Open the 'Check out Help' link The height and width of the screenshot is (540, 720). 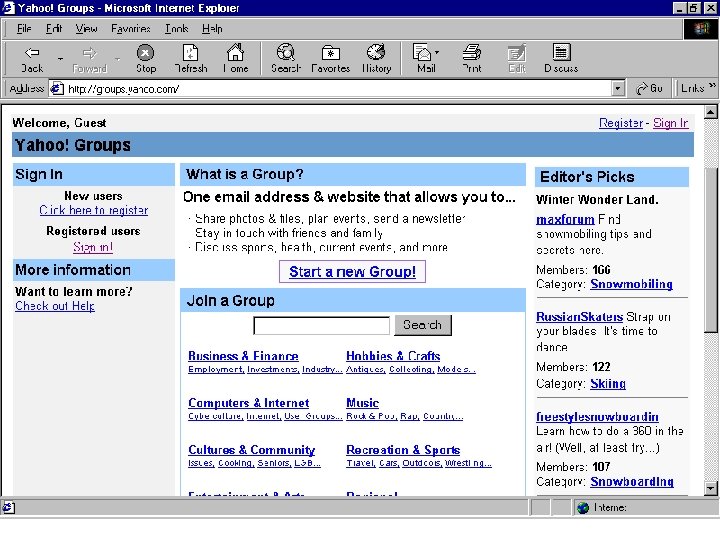55,306
